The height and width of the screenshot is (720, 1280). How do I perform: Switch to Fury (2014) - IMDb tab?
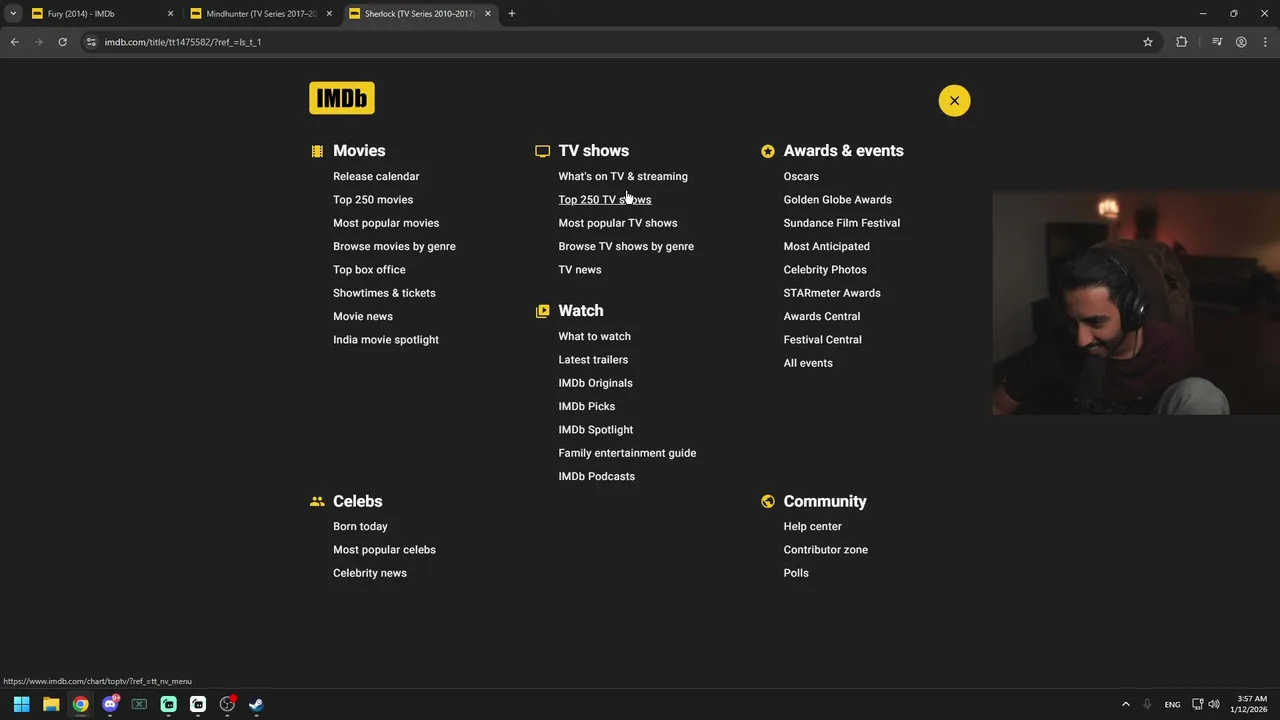click(103, 14)
